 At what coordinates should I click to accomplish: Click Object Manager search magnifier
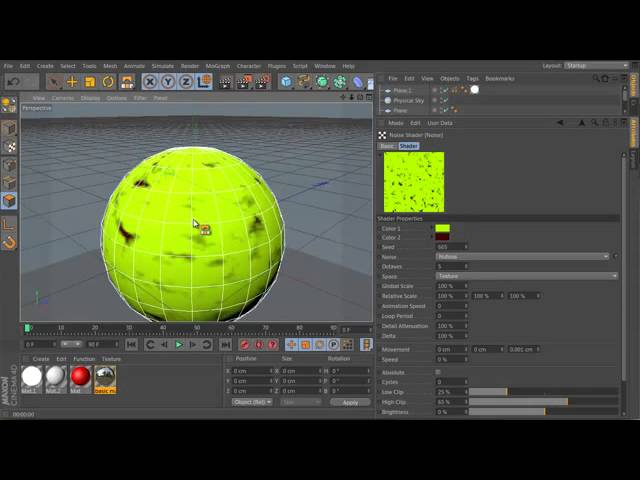pos(596,78)
